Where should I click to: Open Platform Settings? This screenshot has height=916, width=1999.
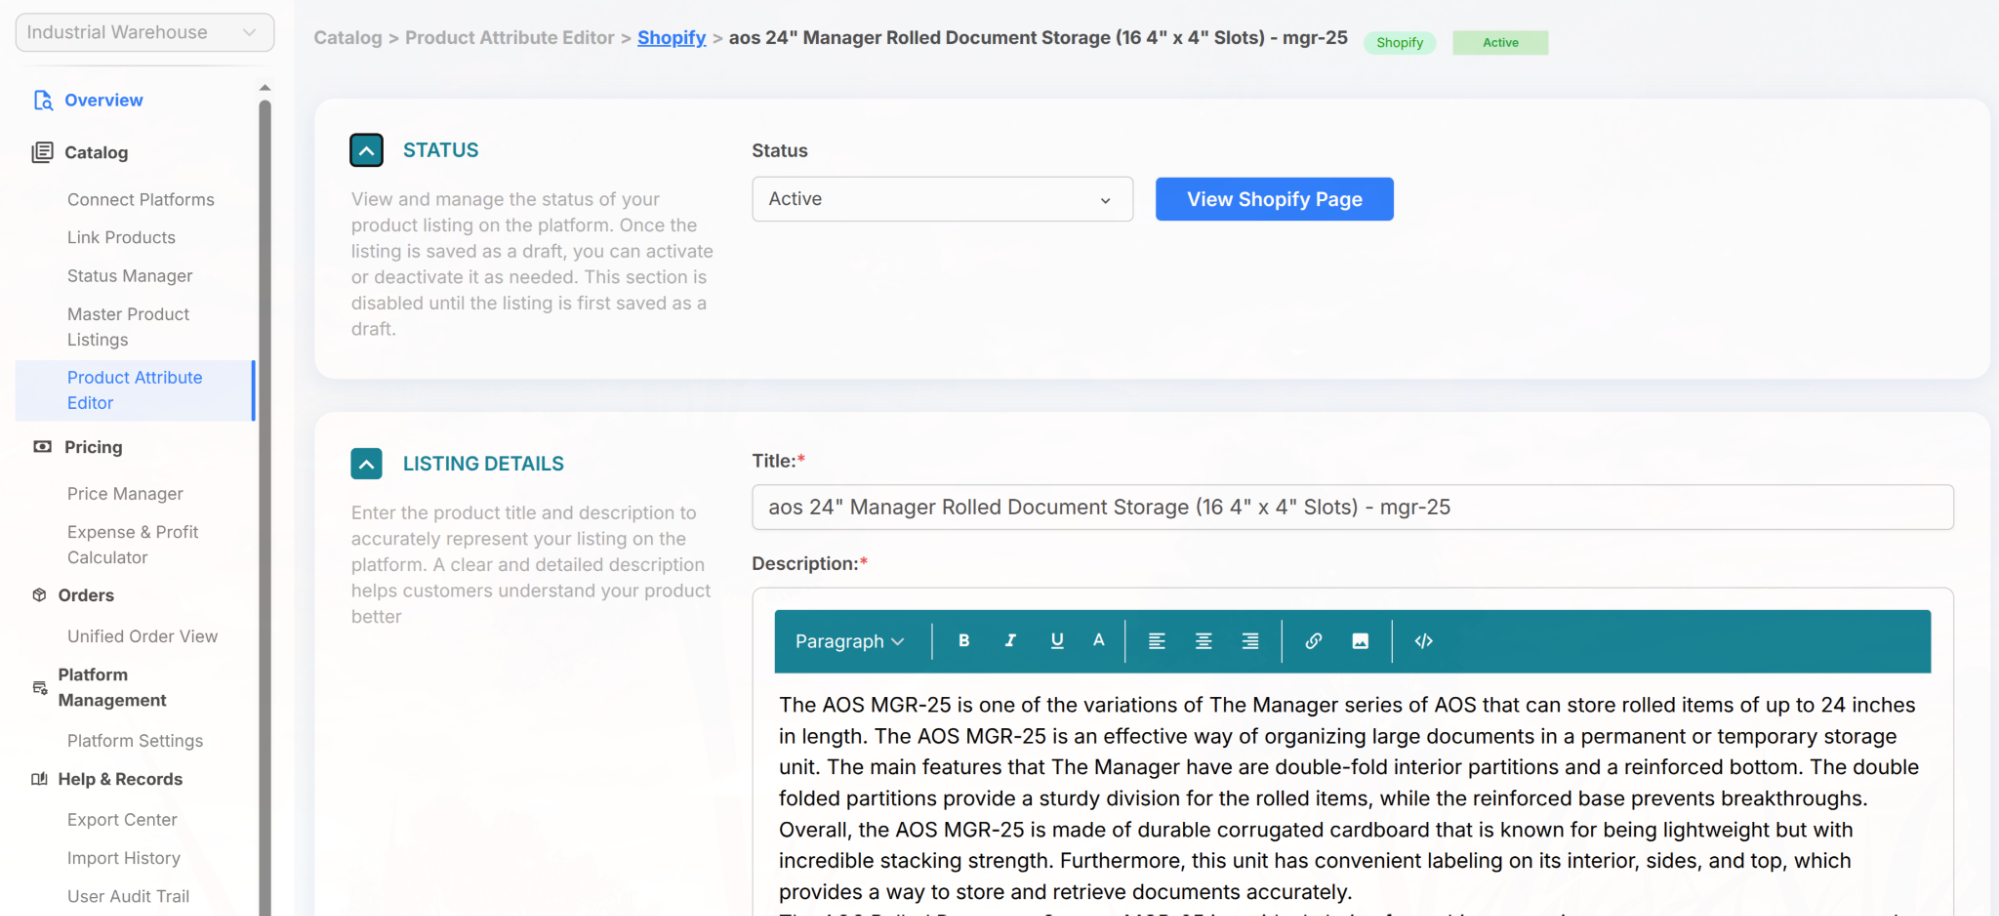click(135, 741)
